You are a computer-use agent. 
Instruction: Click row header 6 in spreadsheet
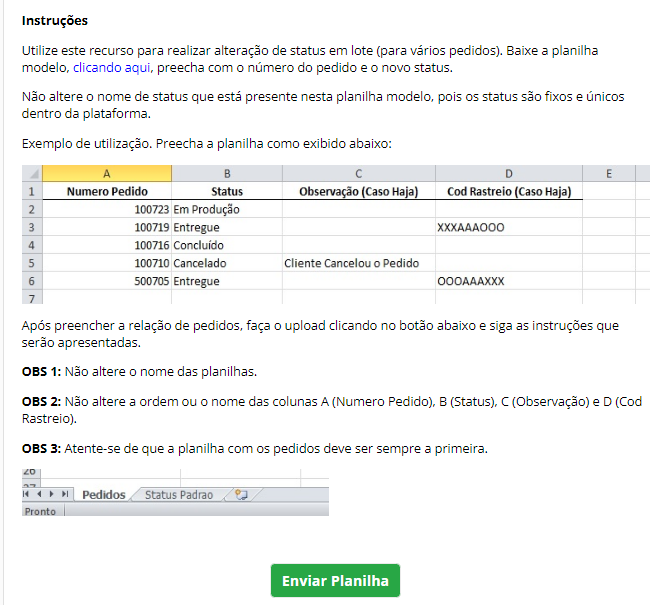click(32, 281)
